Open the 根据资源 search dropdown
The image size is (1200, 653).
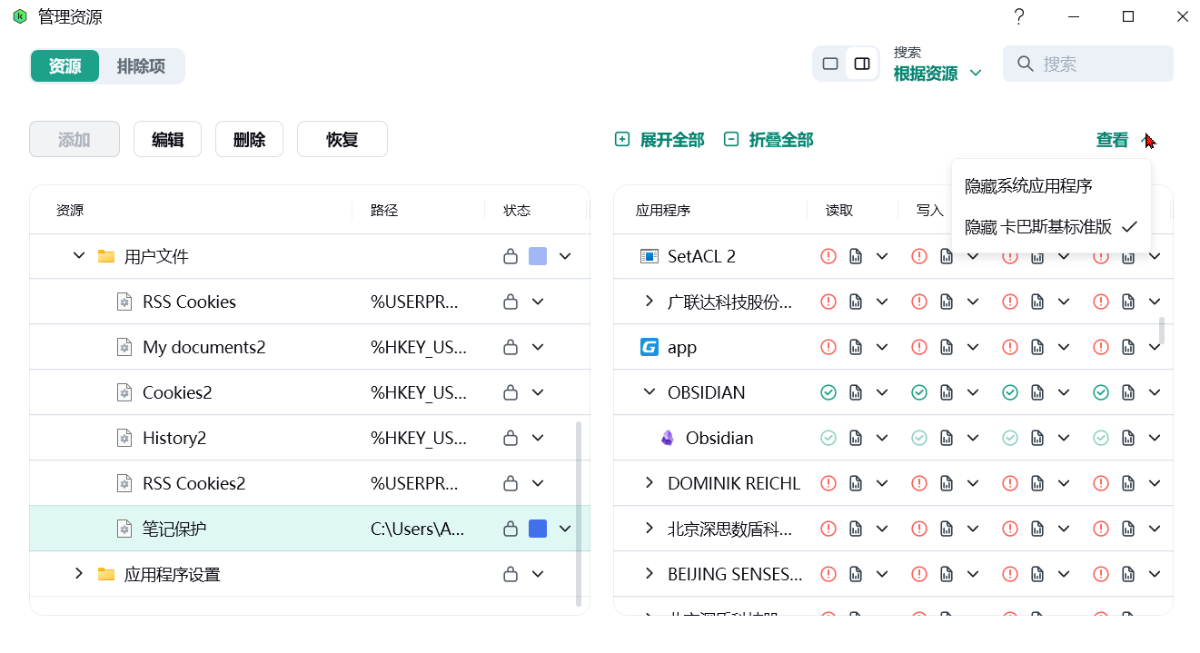[x=937, y=73]
